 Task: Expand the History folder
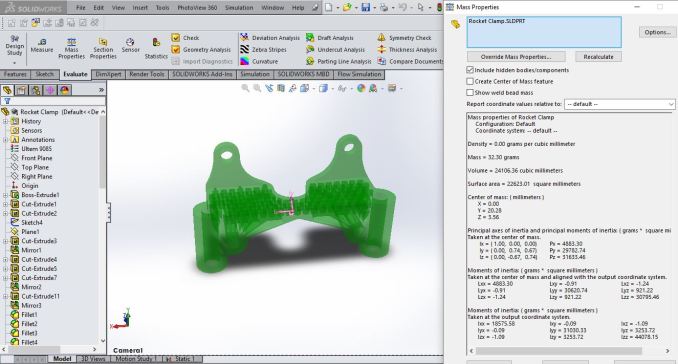coord(5,121)
